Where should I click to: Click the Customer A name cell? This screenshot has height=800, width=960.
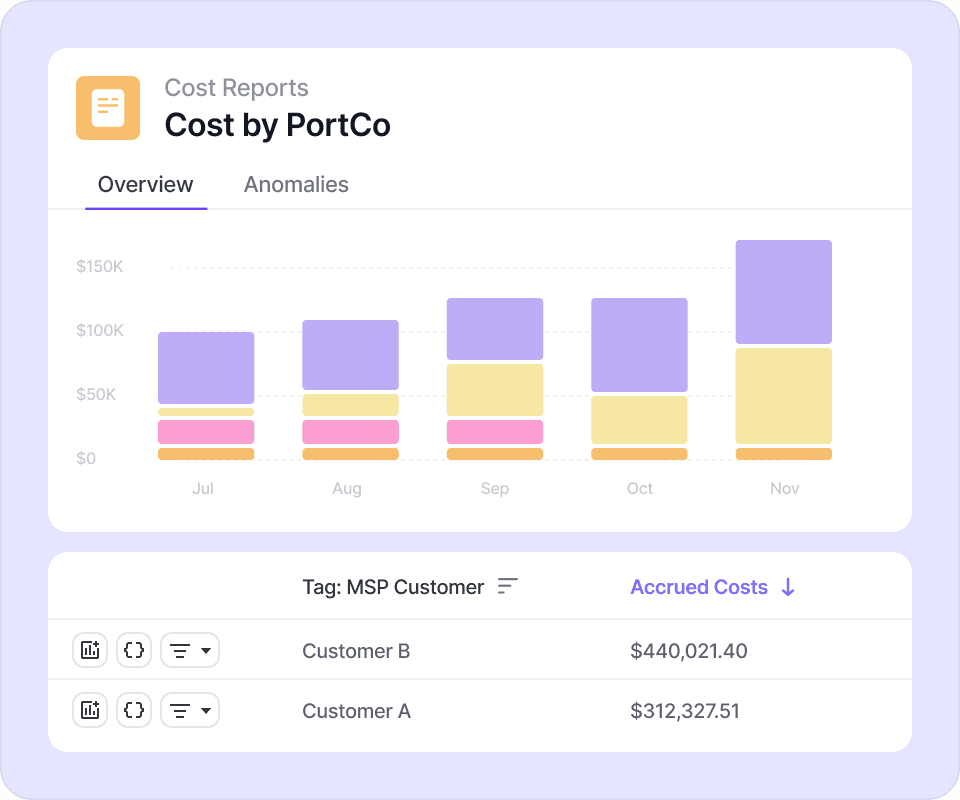(356, 711)
